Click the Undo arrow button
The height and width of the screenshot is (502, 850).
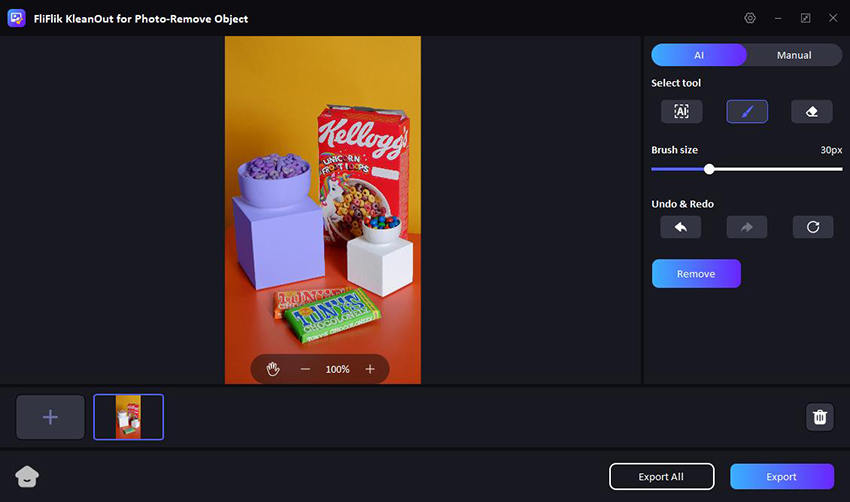tap(681, 227)
